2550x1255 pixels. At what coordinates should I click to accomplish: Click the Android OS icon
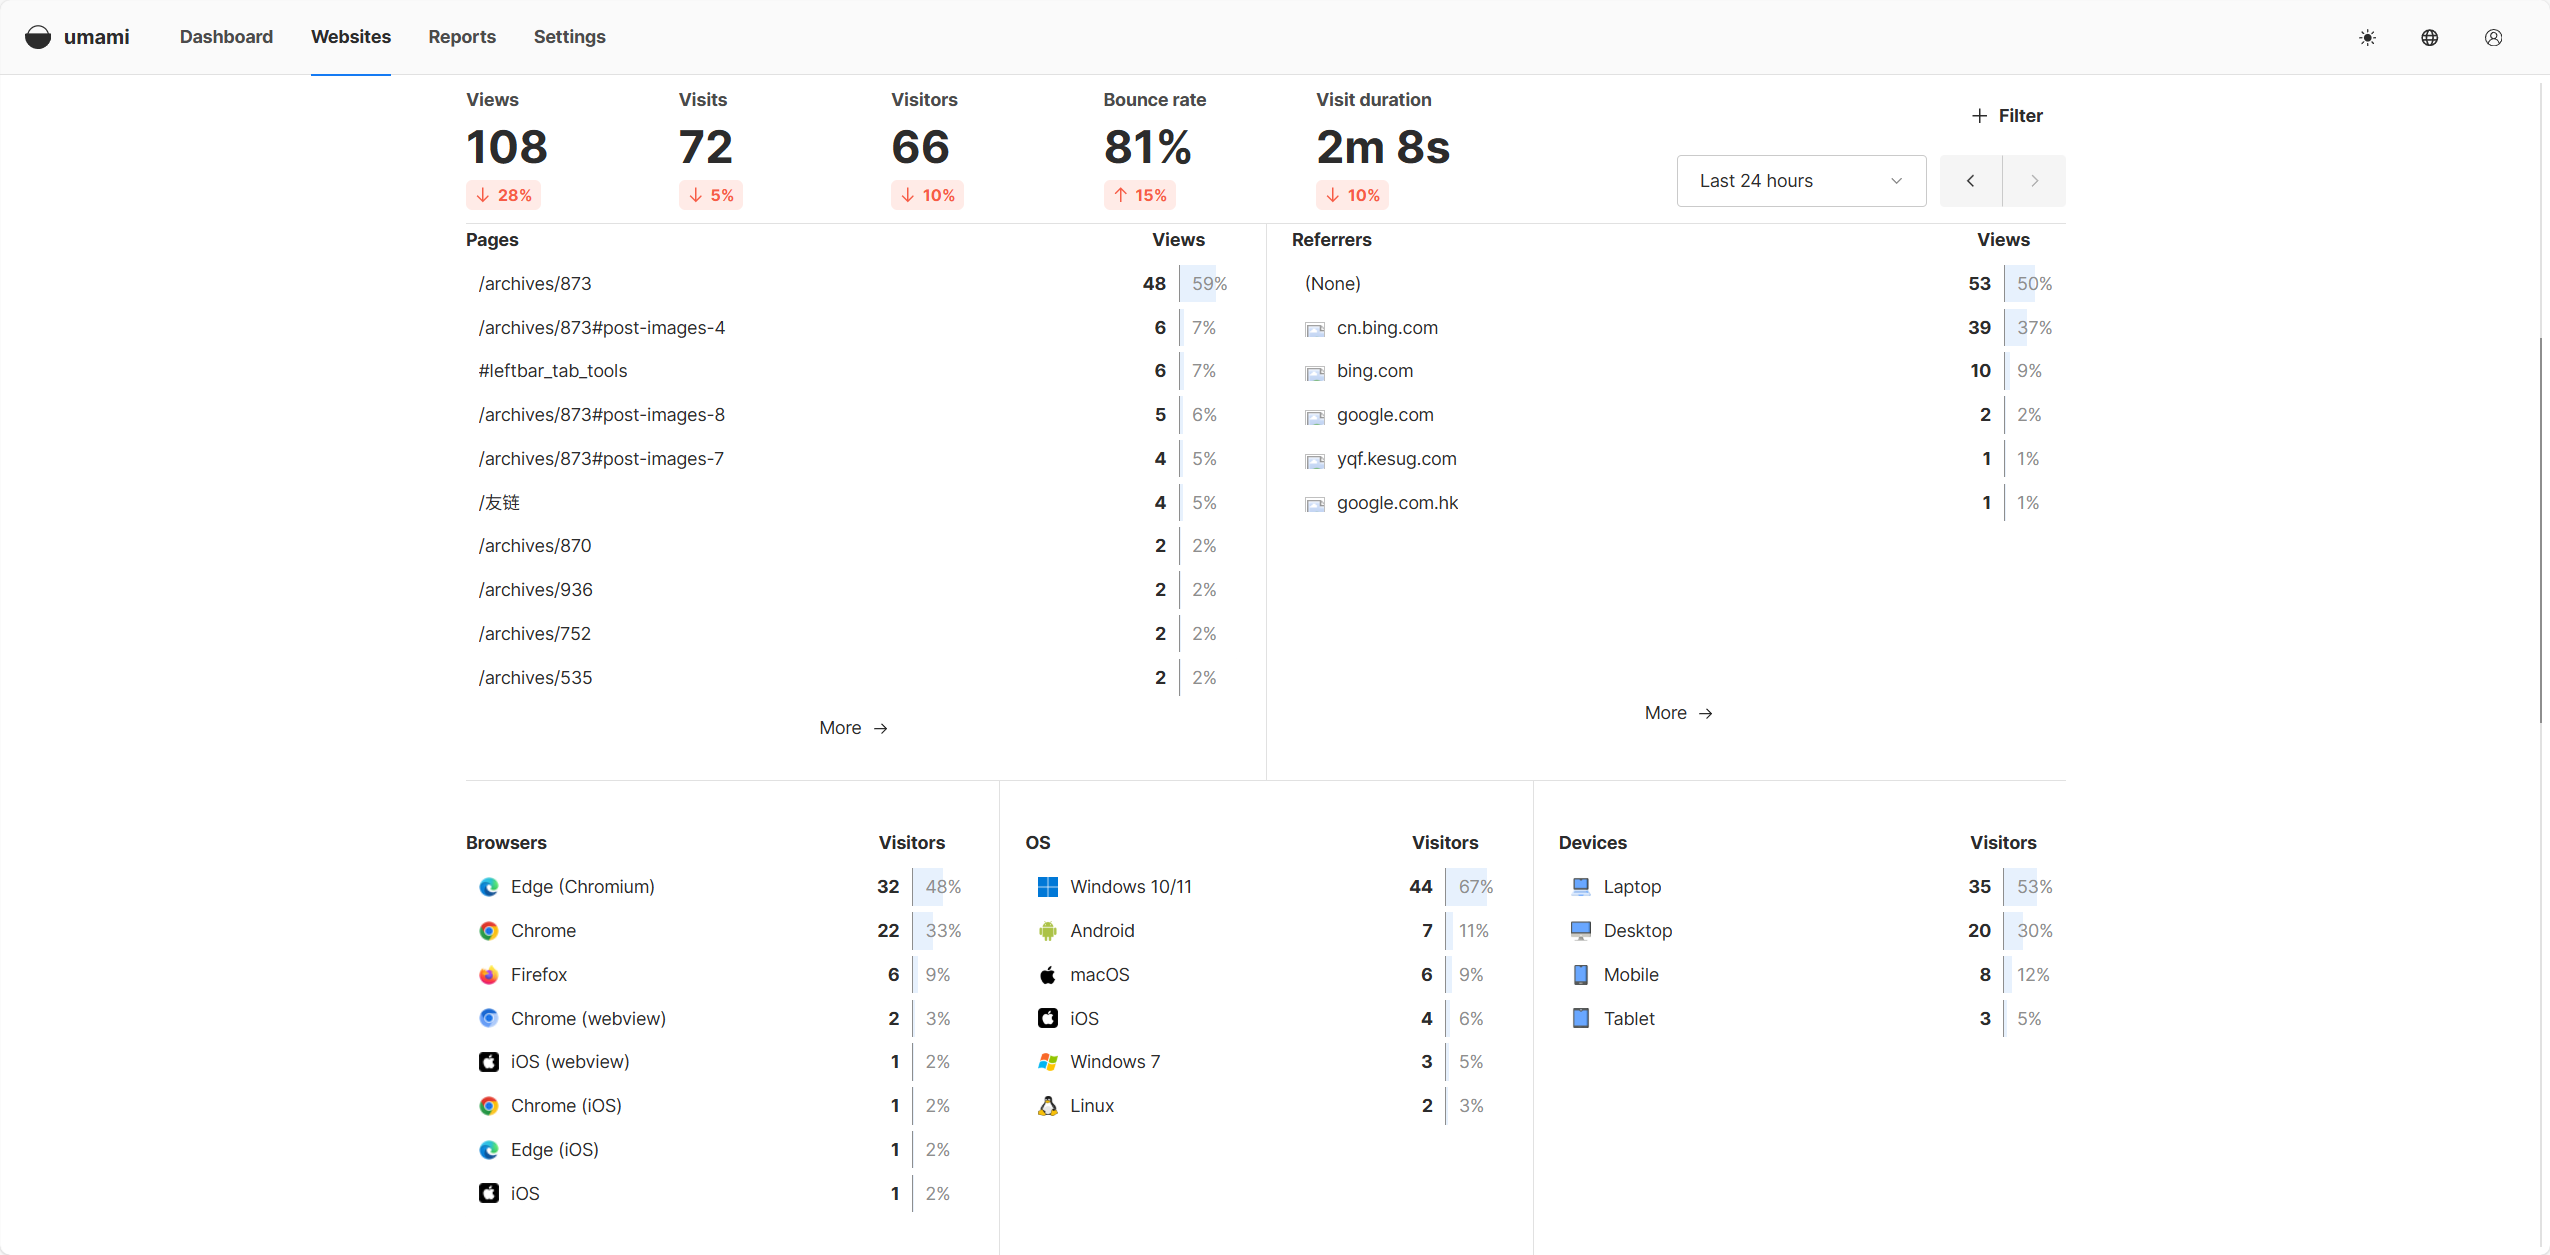pos(1047,931)
